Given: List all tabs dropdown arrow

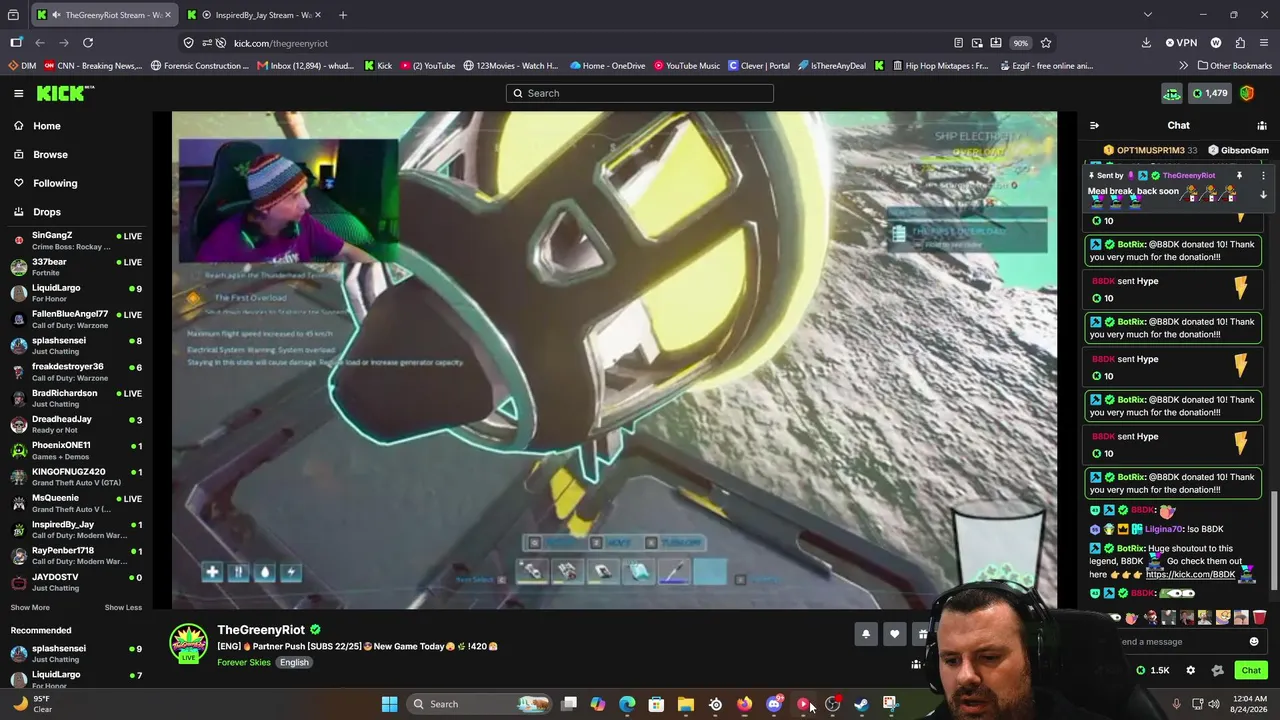Looking at the screenshot, I should tap(1148, 15).
